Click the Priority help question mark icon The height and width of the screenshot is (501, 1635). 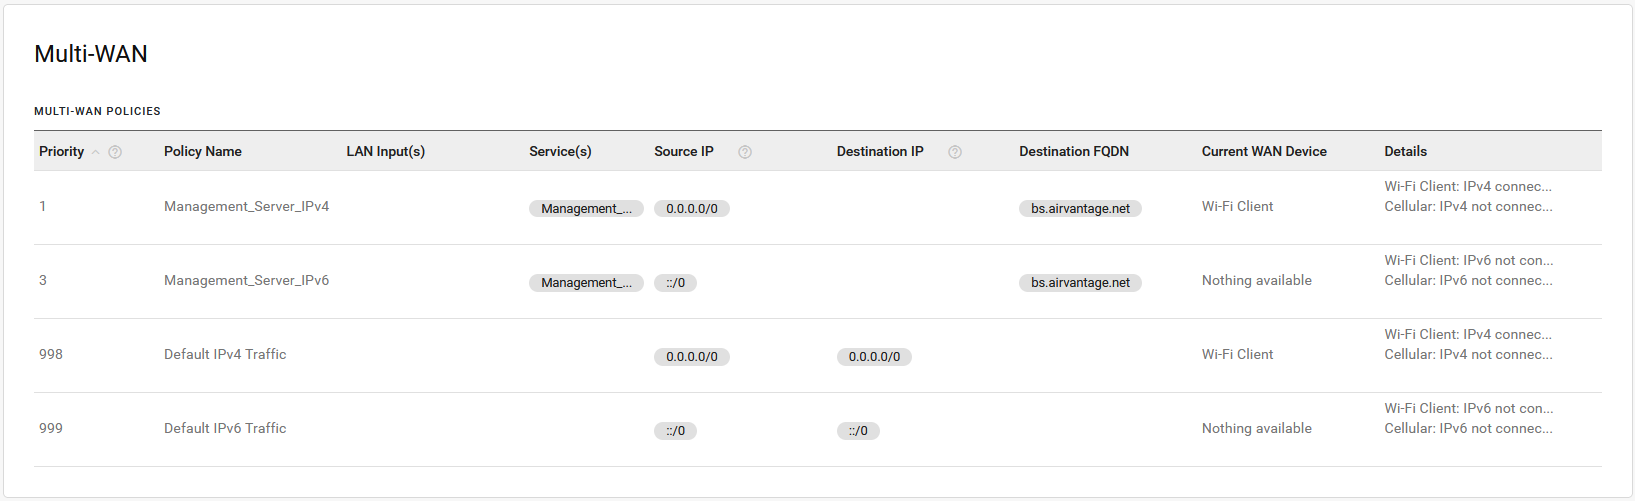coord(115,152)
